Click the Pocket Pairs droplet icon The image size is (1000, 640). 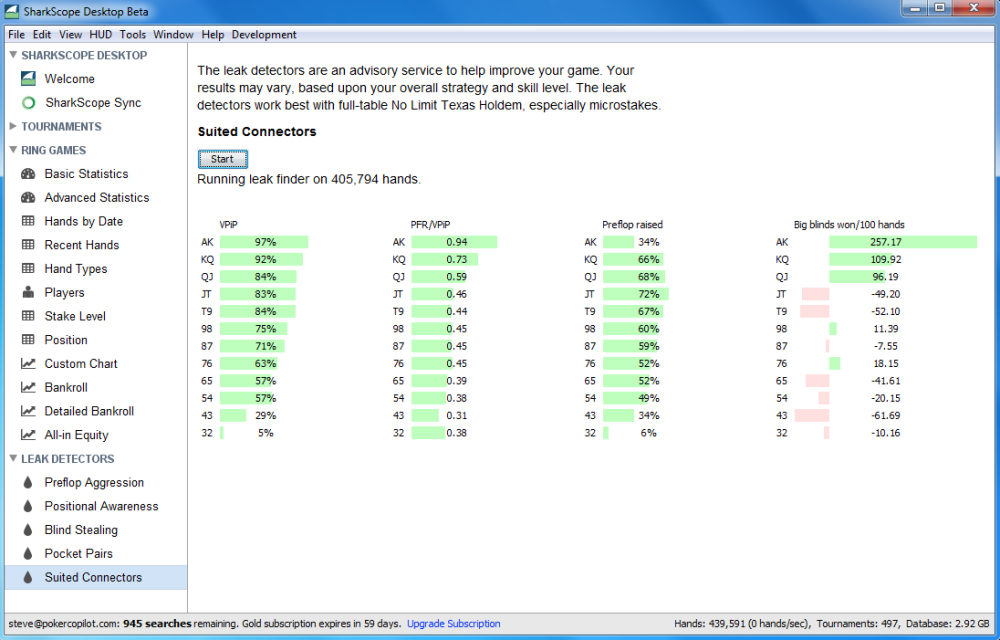28,553
